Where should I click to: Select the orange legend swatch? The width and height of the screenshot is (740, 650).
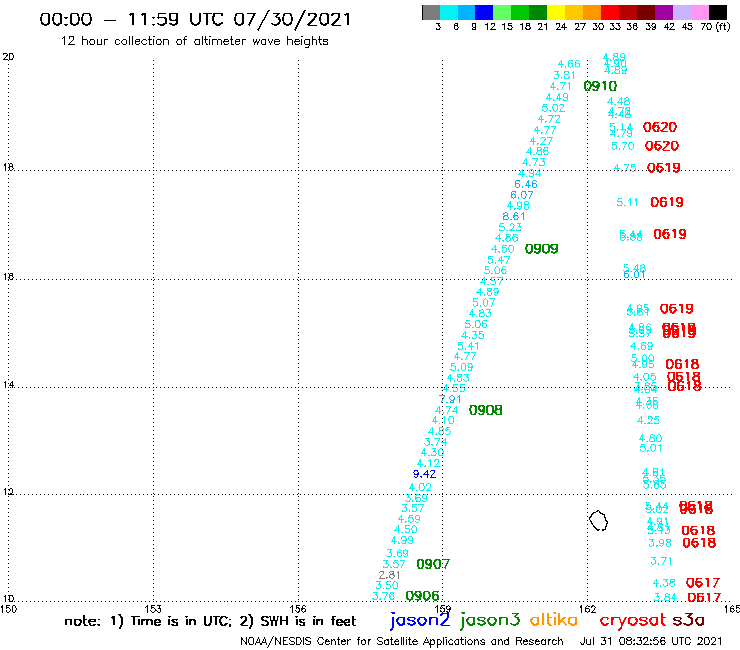(x=592, y=12)
